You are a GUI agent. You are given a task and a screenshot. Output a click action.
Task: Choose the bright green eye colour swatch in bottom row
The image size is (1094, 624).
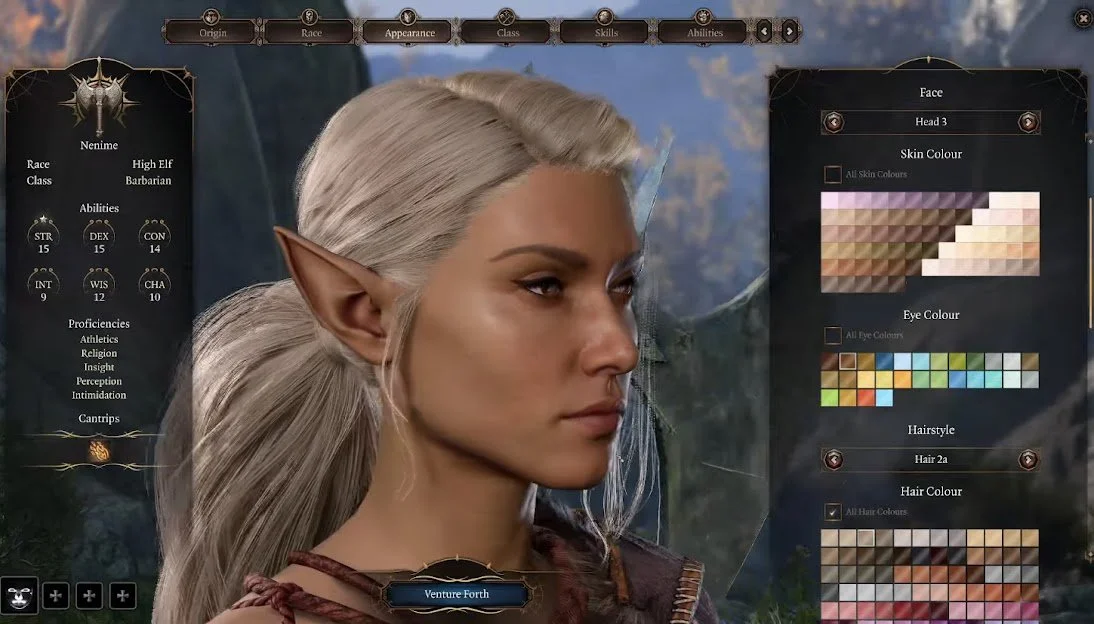click(x=830, y=397)
